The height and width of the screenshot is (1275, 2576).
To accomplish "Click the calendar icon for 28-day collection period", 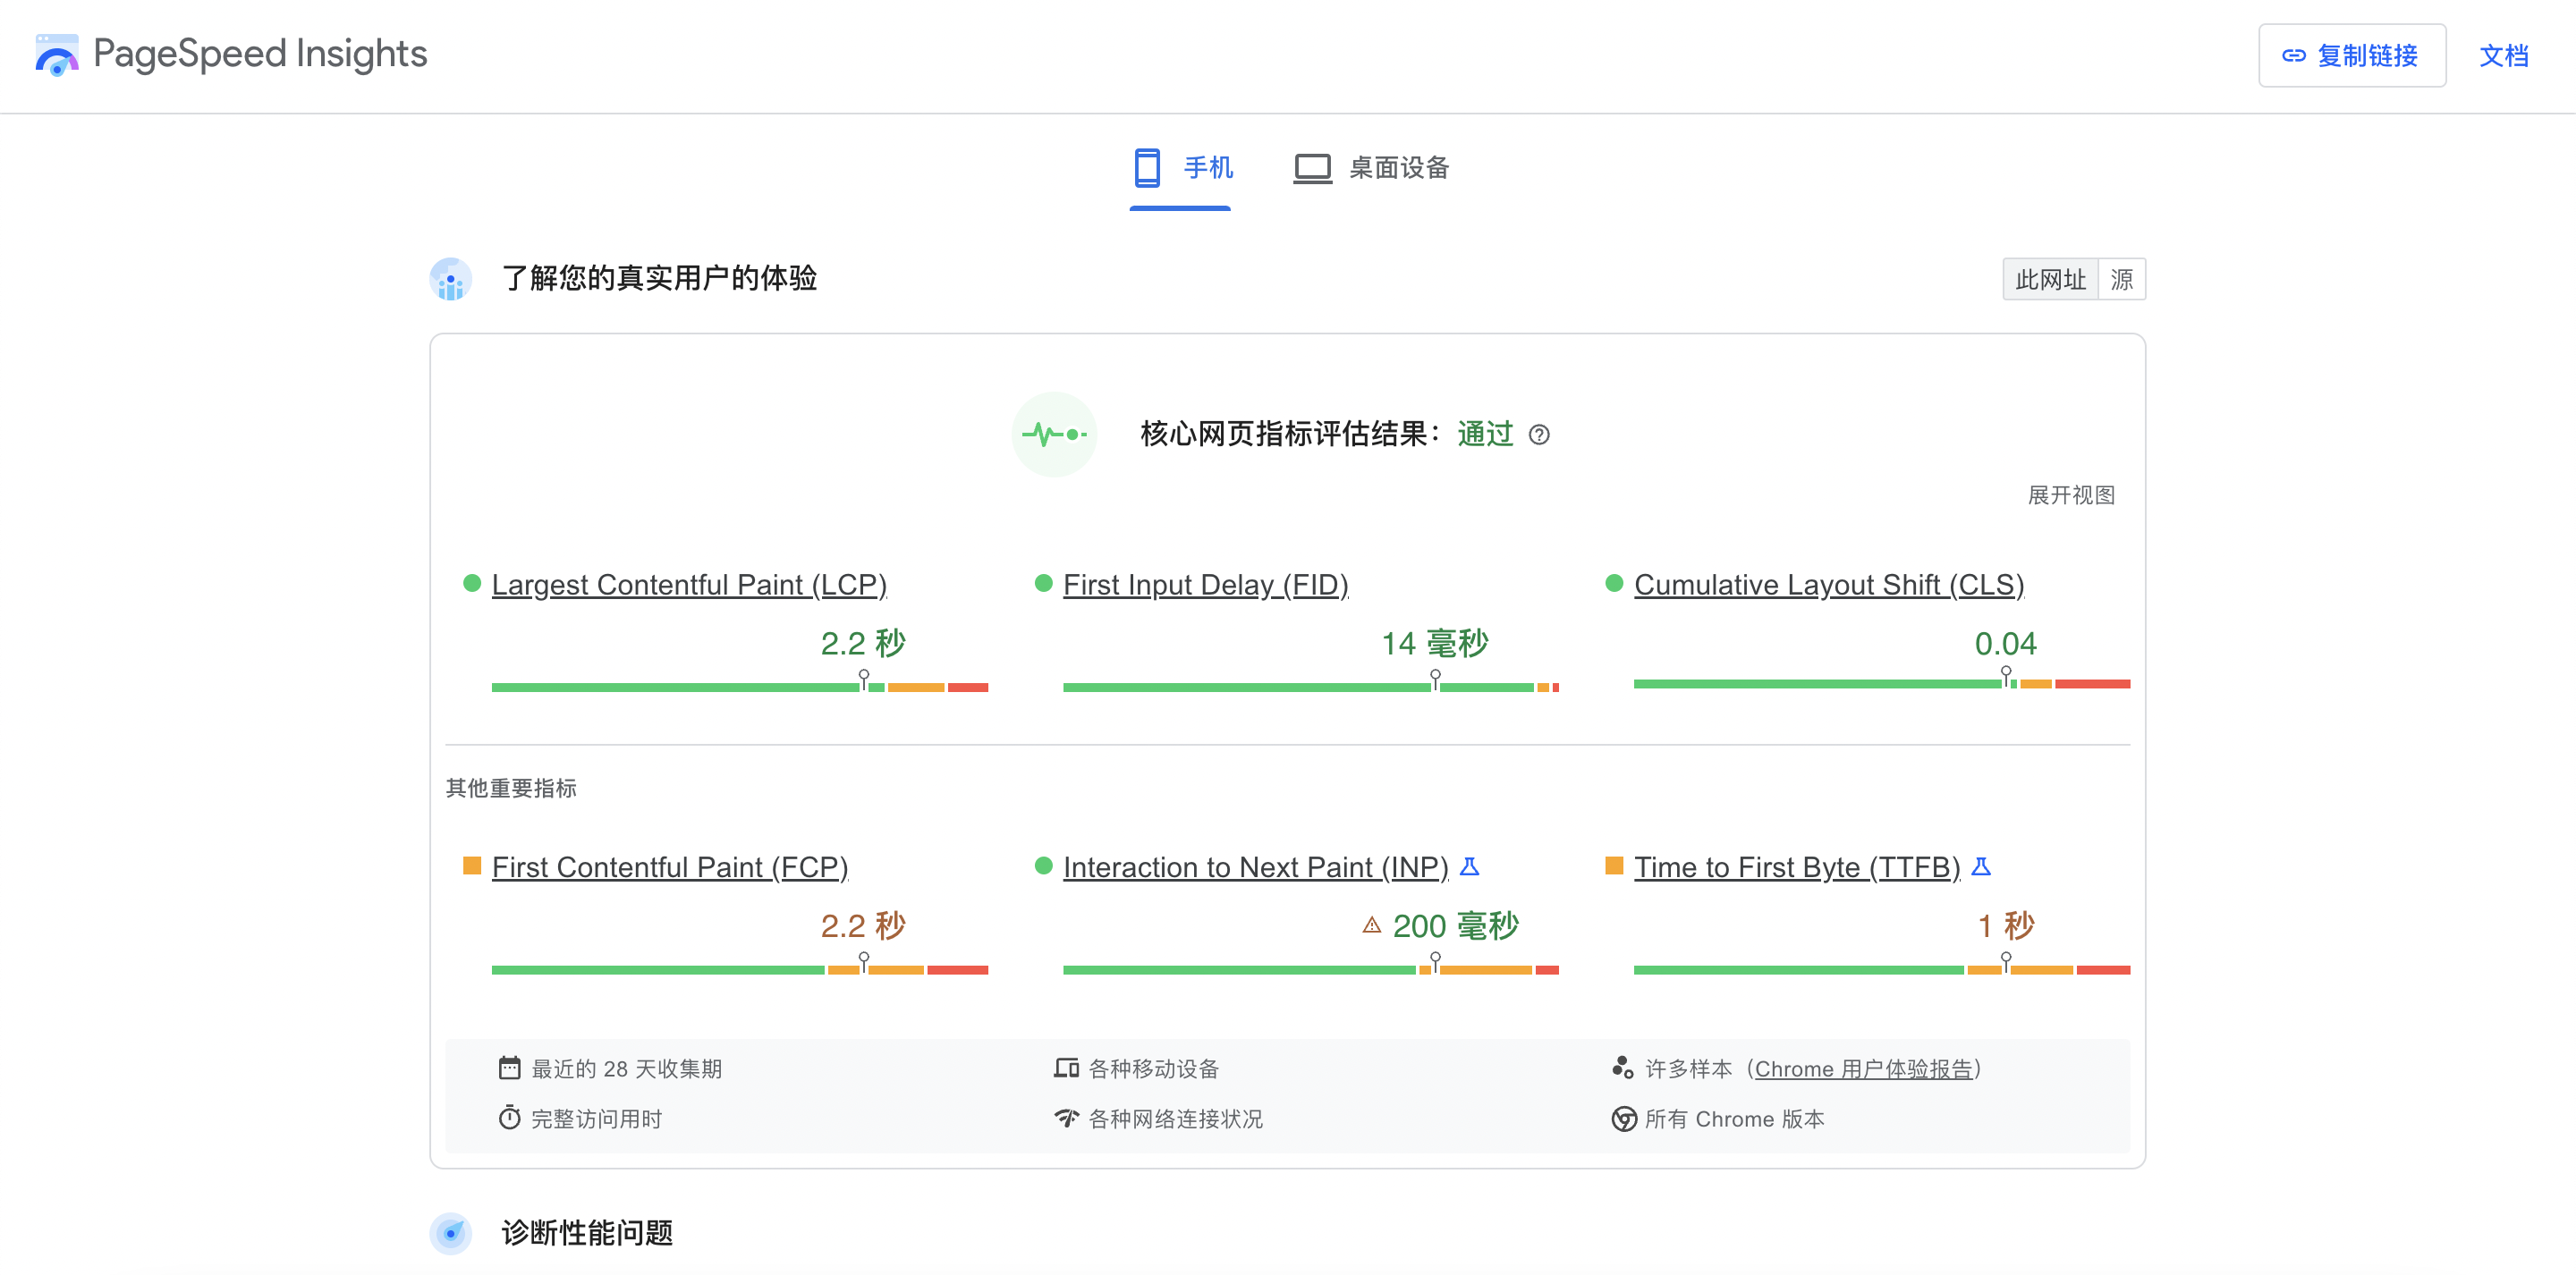I will (509, 1068).
